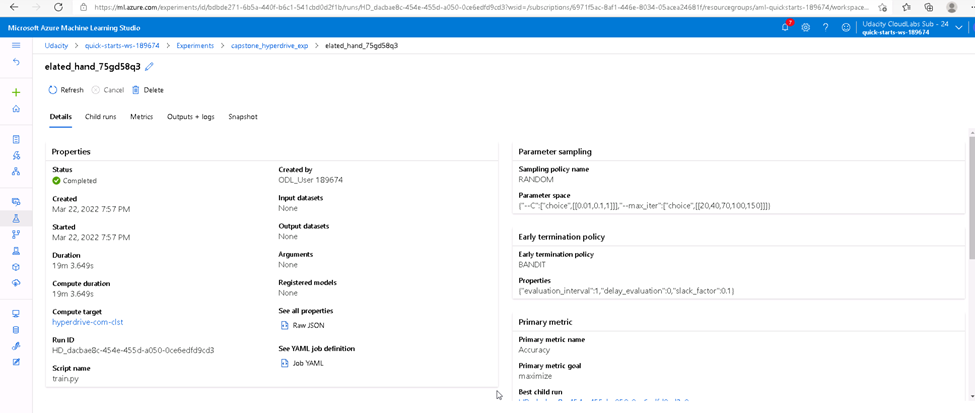The width and height of the screenshot is (975, 413).
Task: Click the BANDIT early termination value
Action: pos(532,264)
